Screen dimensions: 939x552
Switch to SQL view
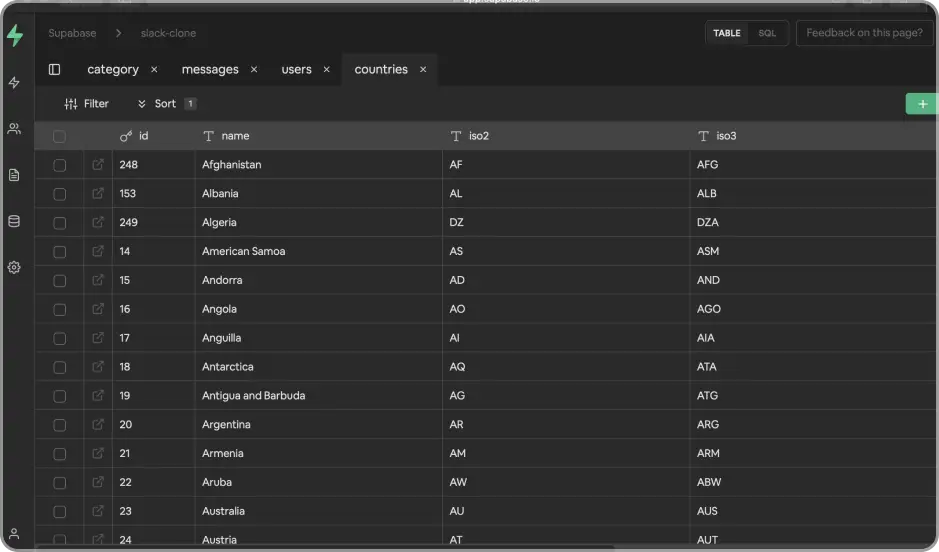click(x=767, y=33)
